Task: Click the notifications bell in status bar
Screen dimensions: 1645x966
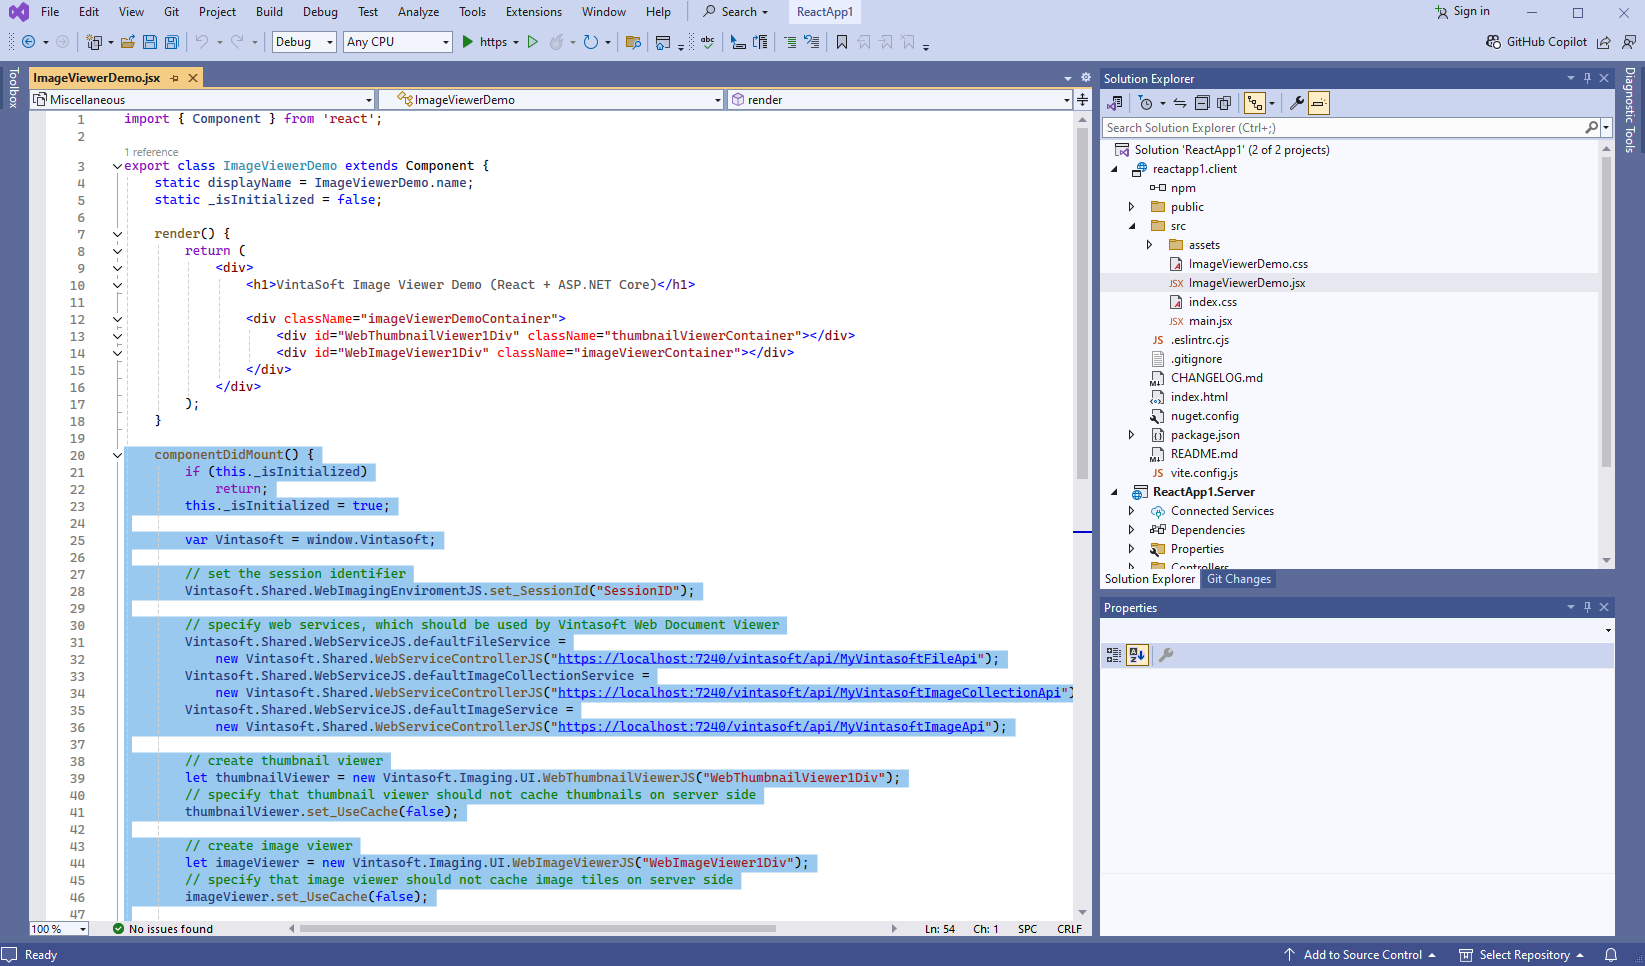Action: click(x=1610, y=955)
